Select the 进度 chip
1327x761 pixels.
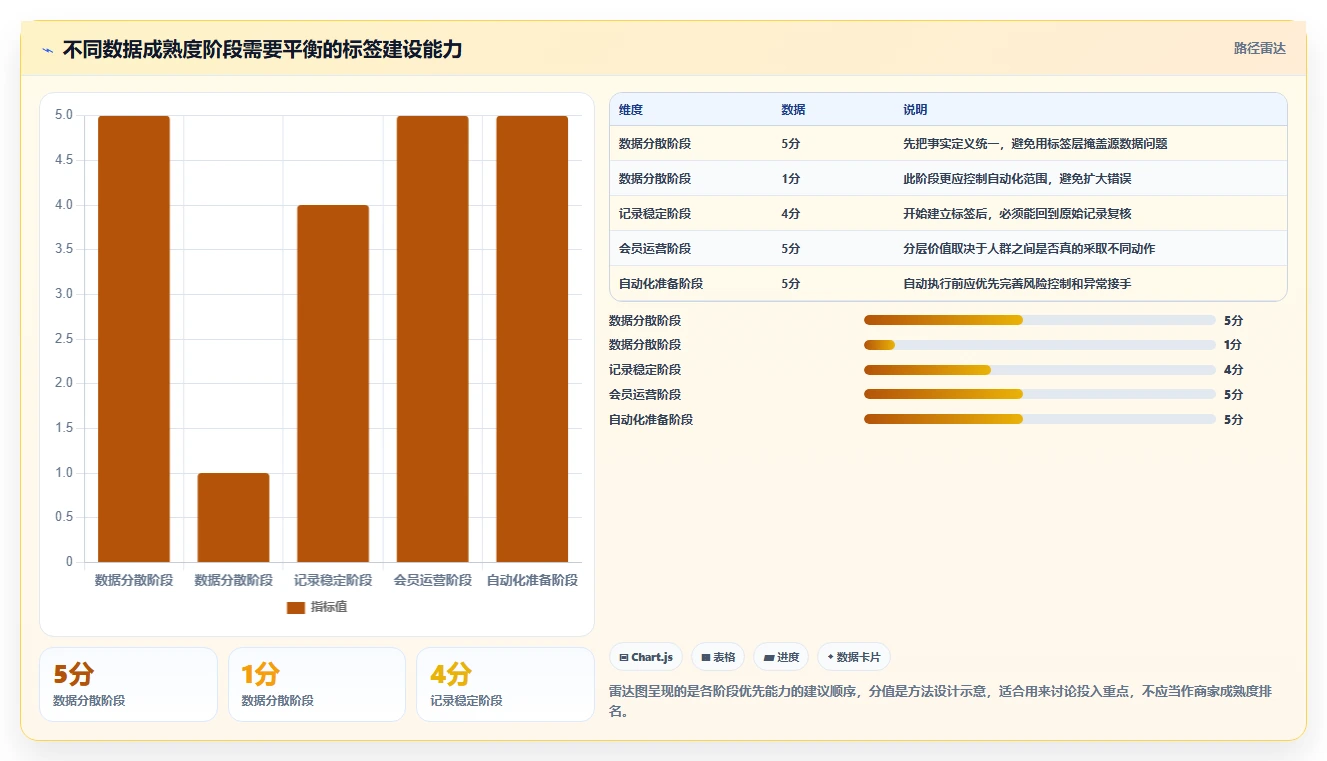point(781,657)
